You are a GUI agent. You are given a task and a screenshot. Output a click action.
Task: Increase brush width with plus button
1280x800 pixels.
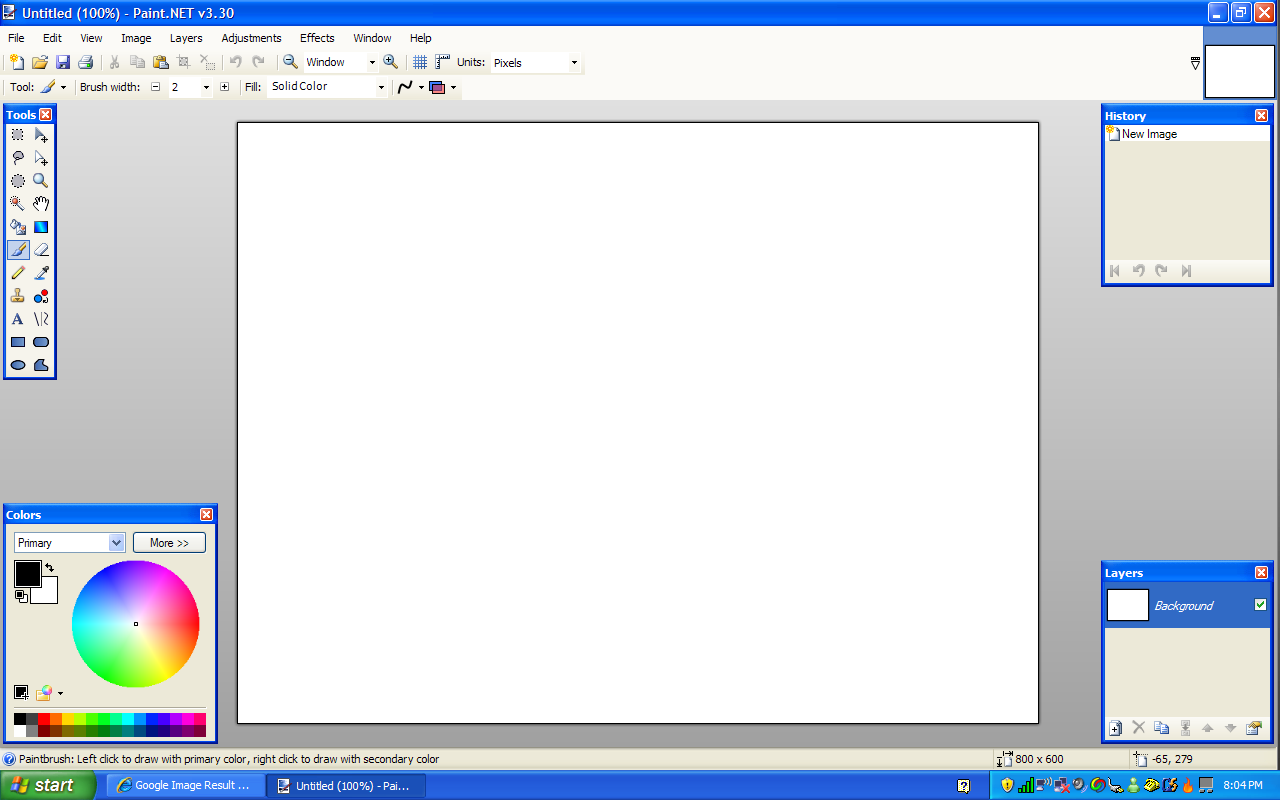click(x=224, y=87)
